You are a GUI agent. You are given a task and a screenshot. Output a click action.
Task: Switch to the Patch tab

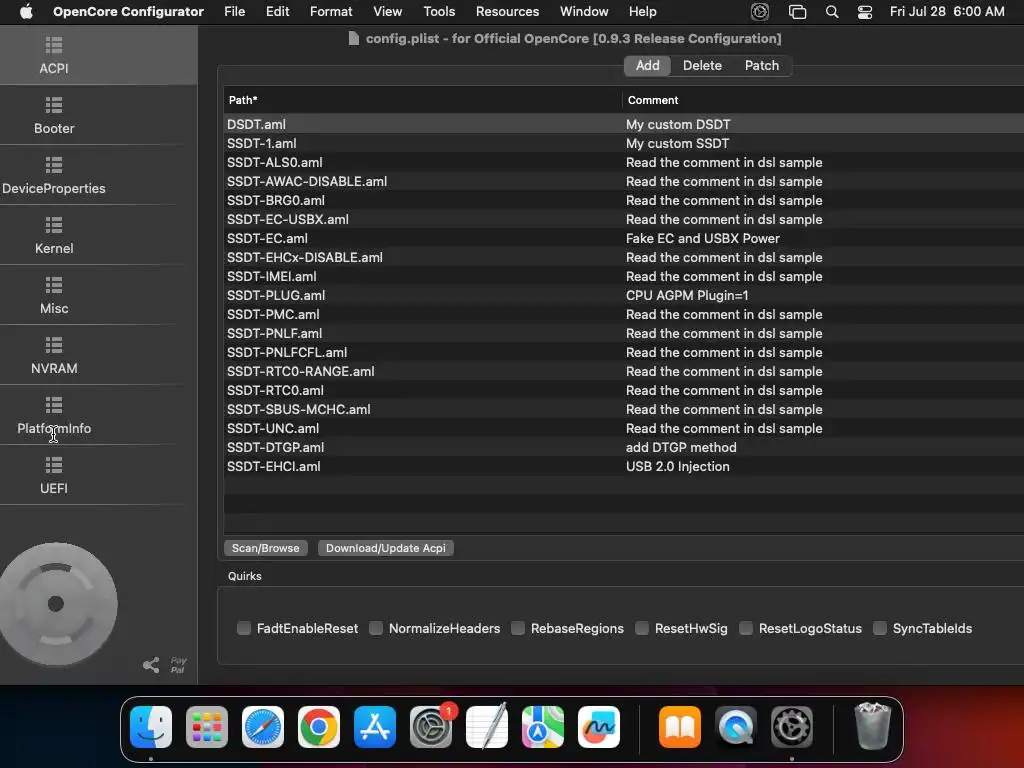coord(761,65)
